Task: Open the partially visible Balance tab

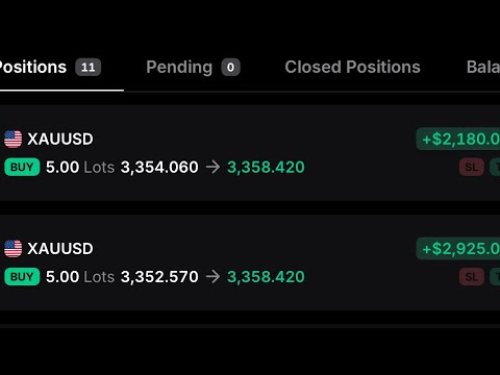Action: click(x=483, y=67)
